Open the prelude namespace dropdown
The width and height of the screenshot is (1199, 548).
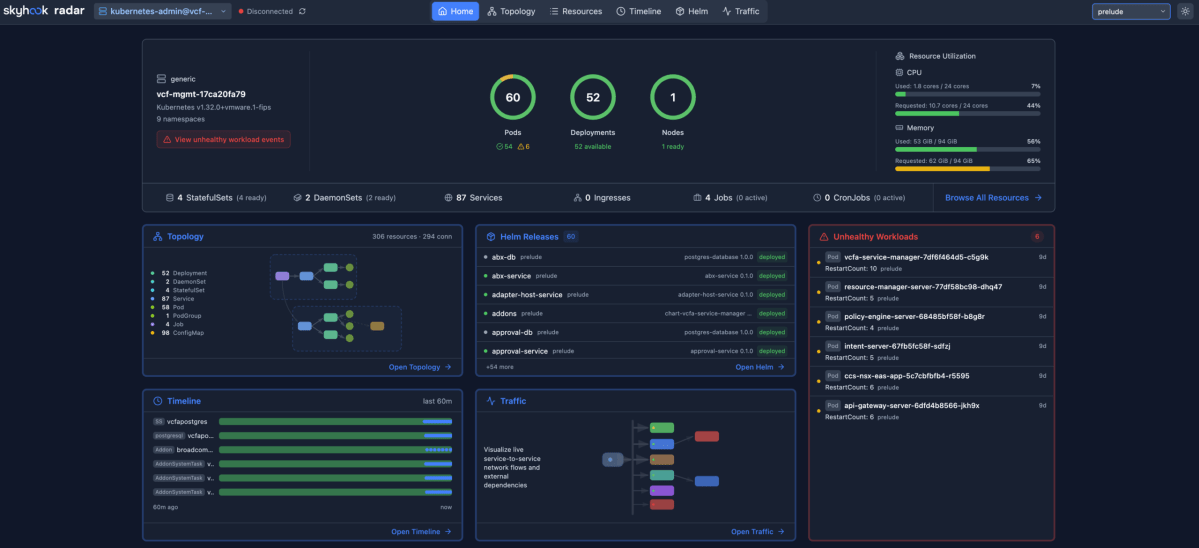click(x=1130, y=11)
